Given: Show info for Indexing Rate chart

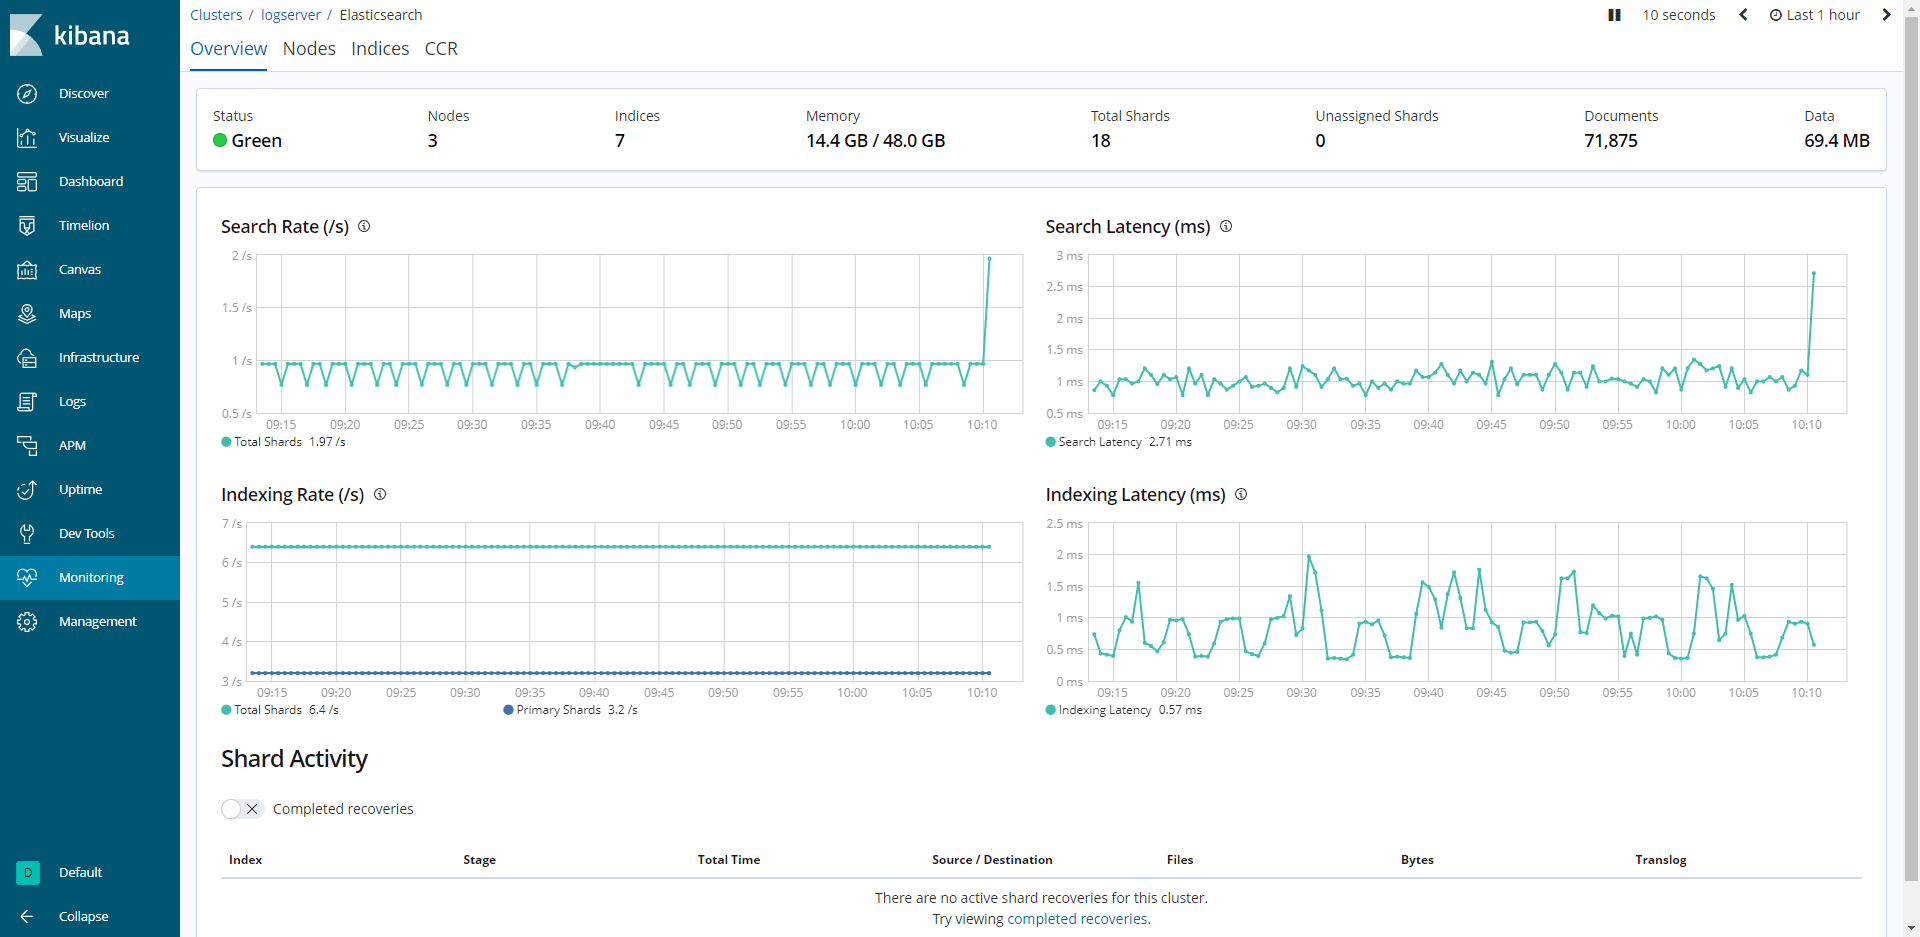Looking at the screenshot, I should pyautogui.click(x=380, y=494).
